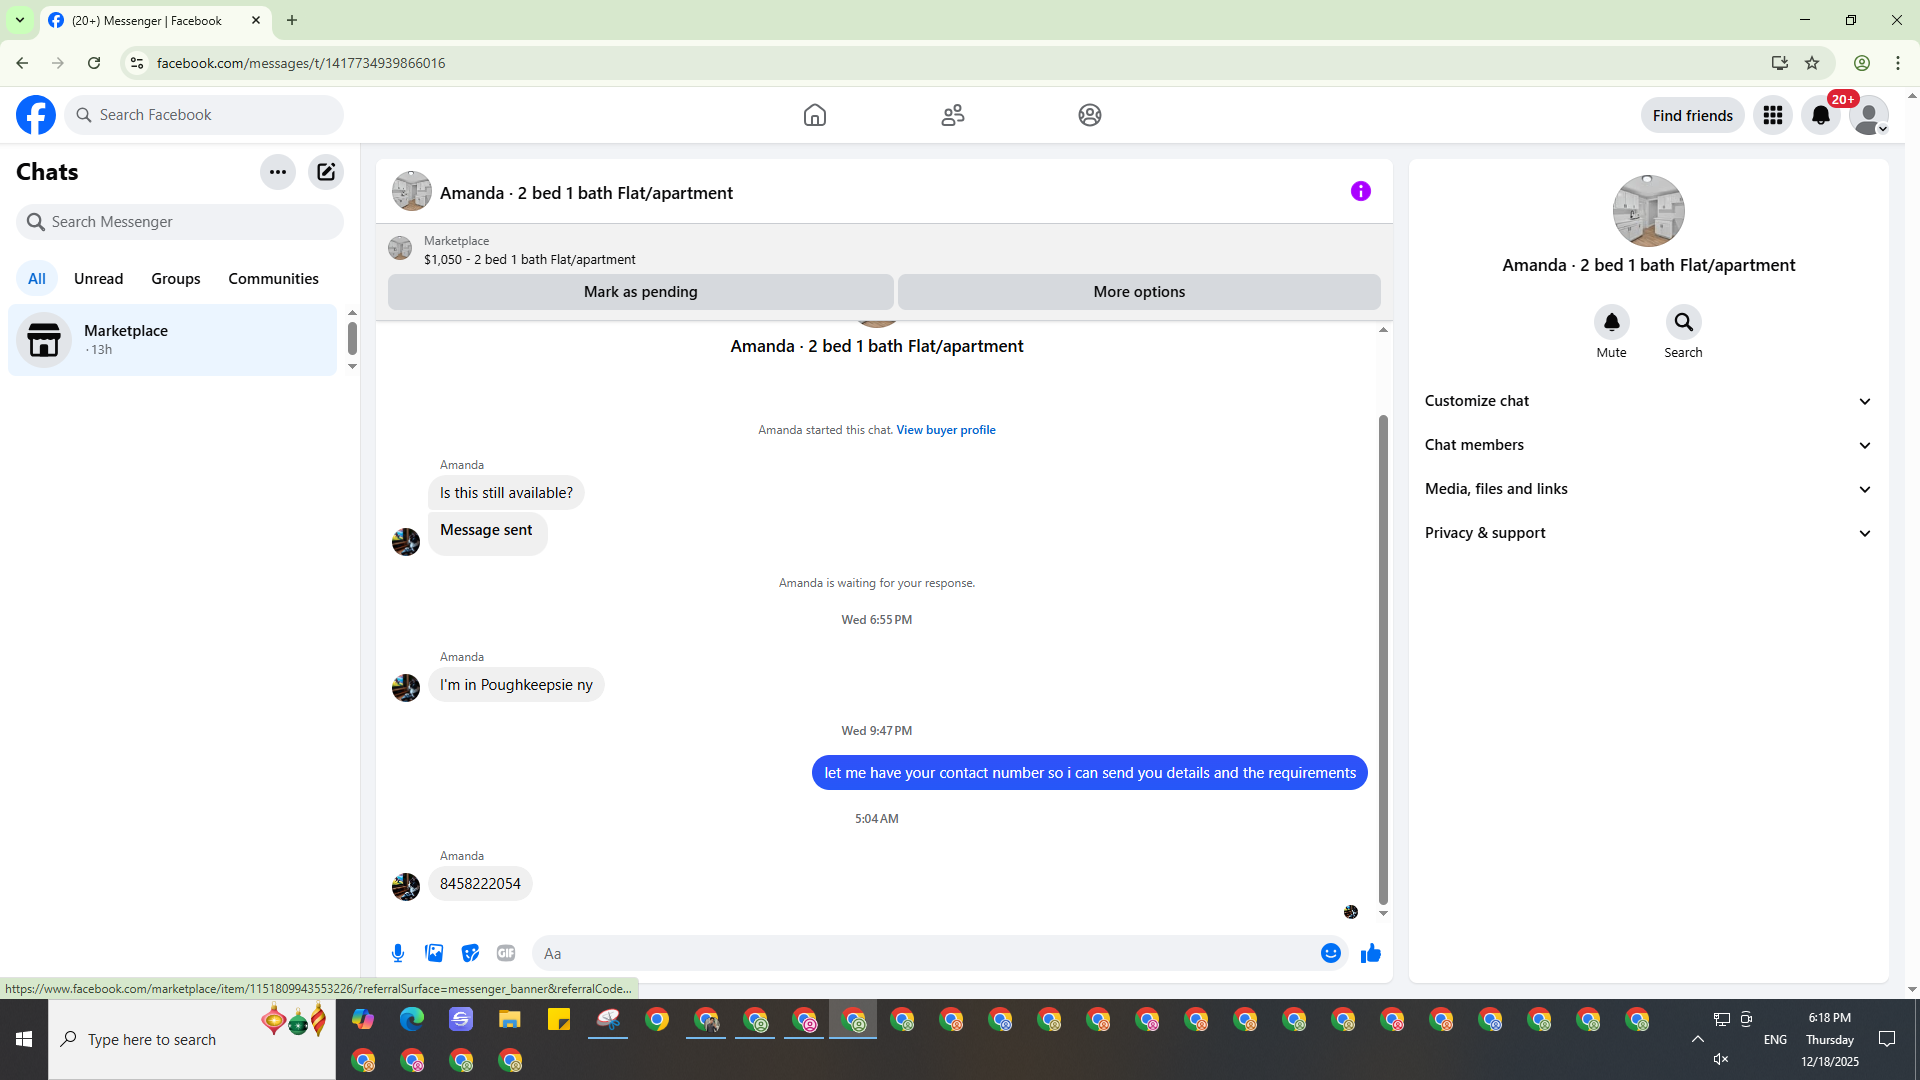Viewport: 1920px width, 1080px height.
Task: Search in conversation with magnifier icon
Action: [x=1684, y=322]
